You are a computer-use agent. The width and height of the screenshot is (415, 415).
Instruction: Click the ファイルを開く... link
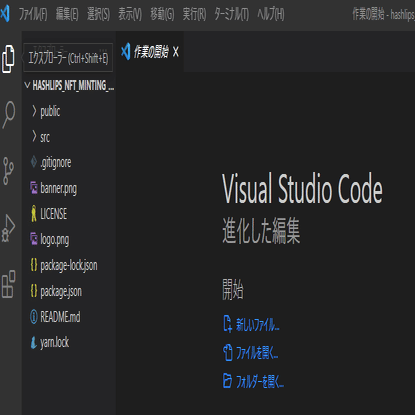click(x=257, y=353)
